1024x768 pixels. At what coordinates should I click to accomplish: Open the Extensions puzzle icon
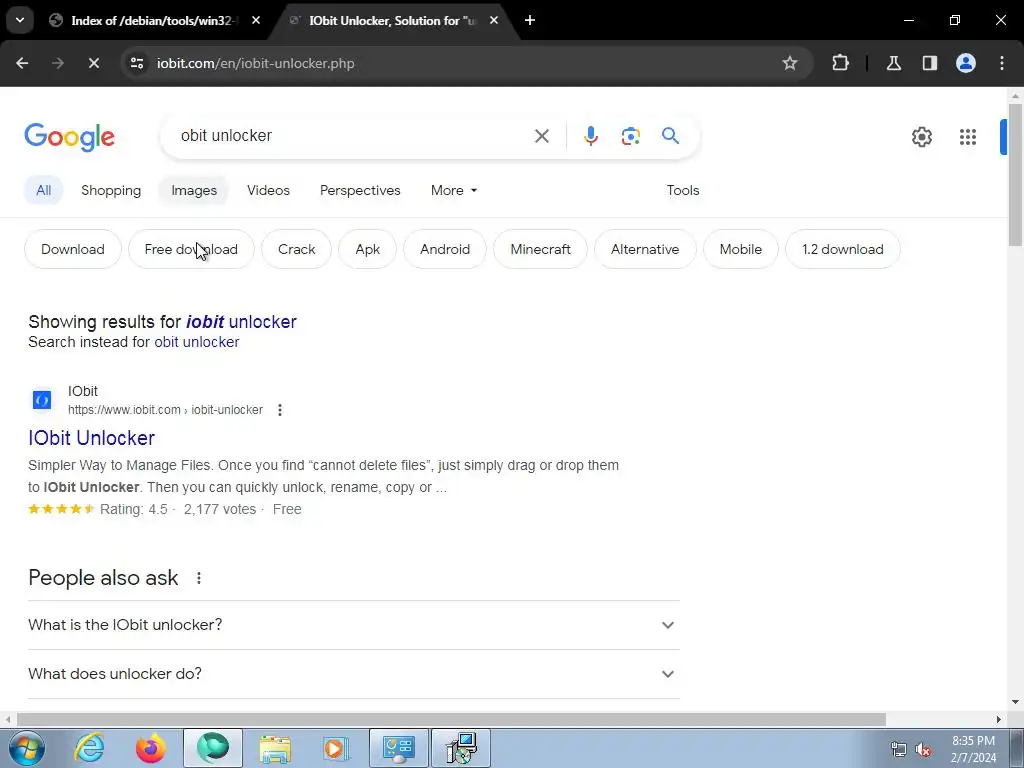point(840,63)
